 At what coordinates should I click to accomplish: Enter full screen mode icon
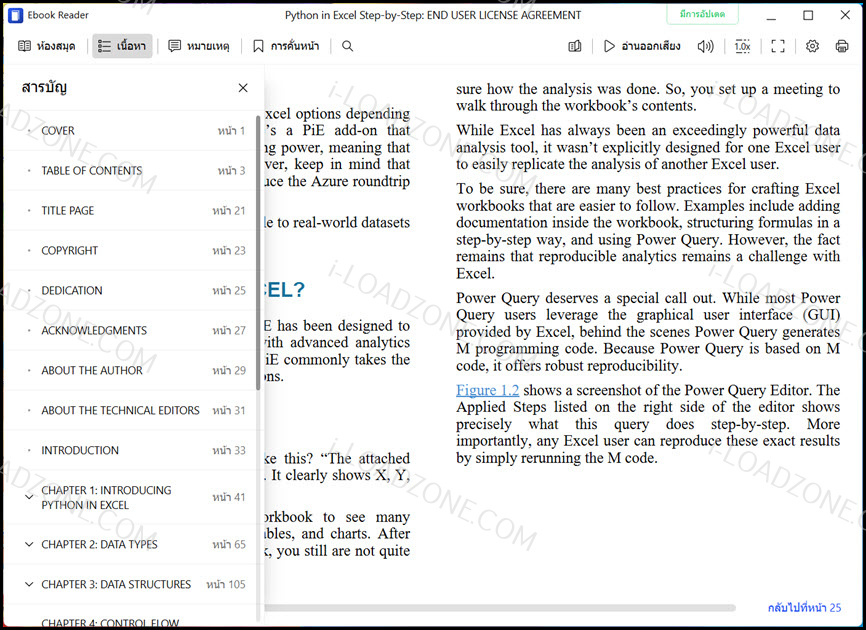pyautogui.click(x=778, y=46)
